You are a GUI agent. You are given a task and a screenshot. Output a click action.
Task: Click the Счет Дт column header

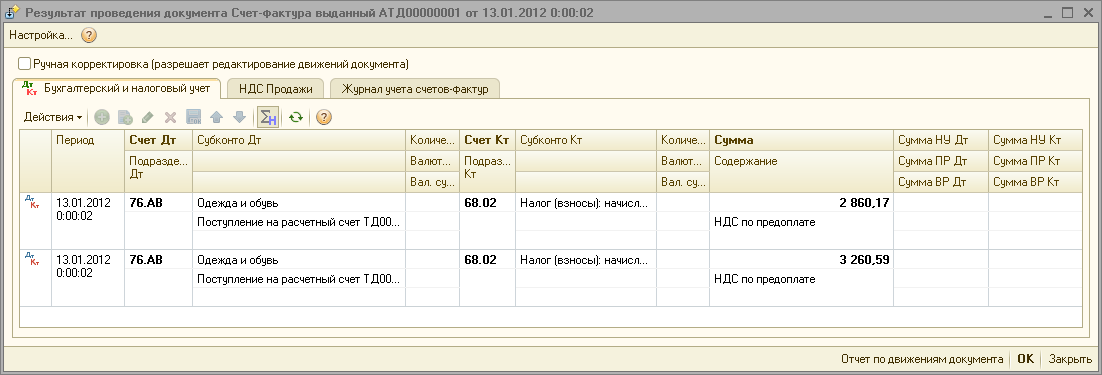[x=158, y=140]
